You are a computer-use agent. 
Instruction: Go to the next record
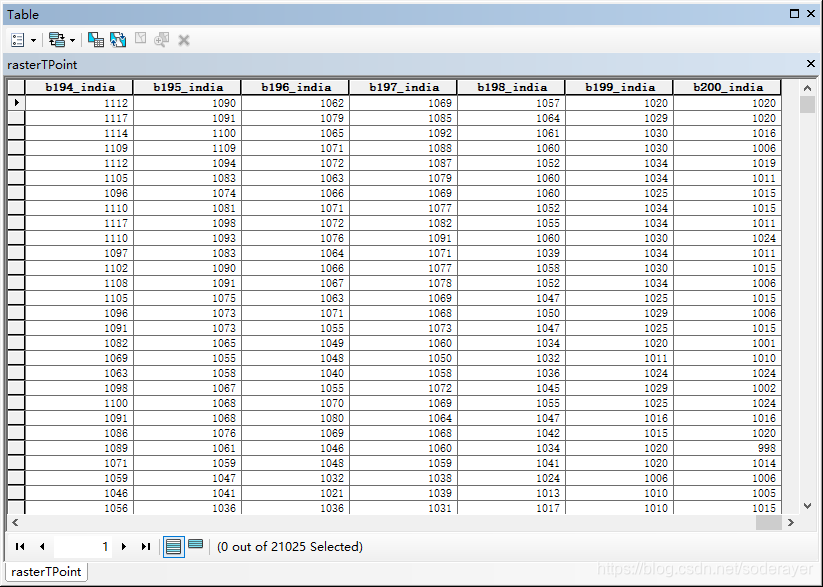click(124, 547)
